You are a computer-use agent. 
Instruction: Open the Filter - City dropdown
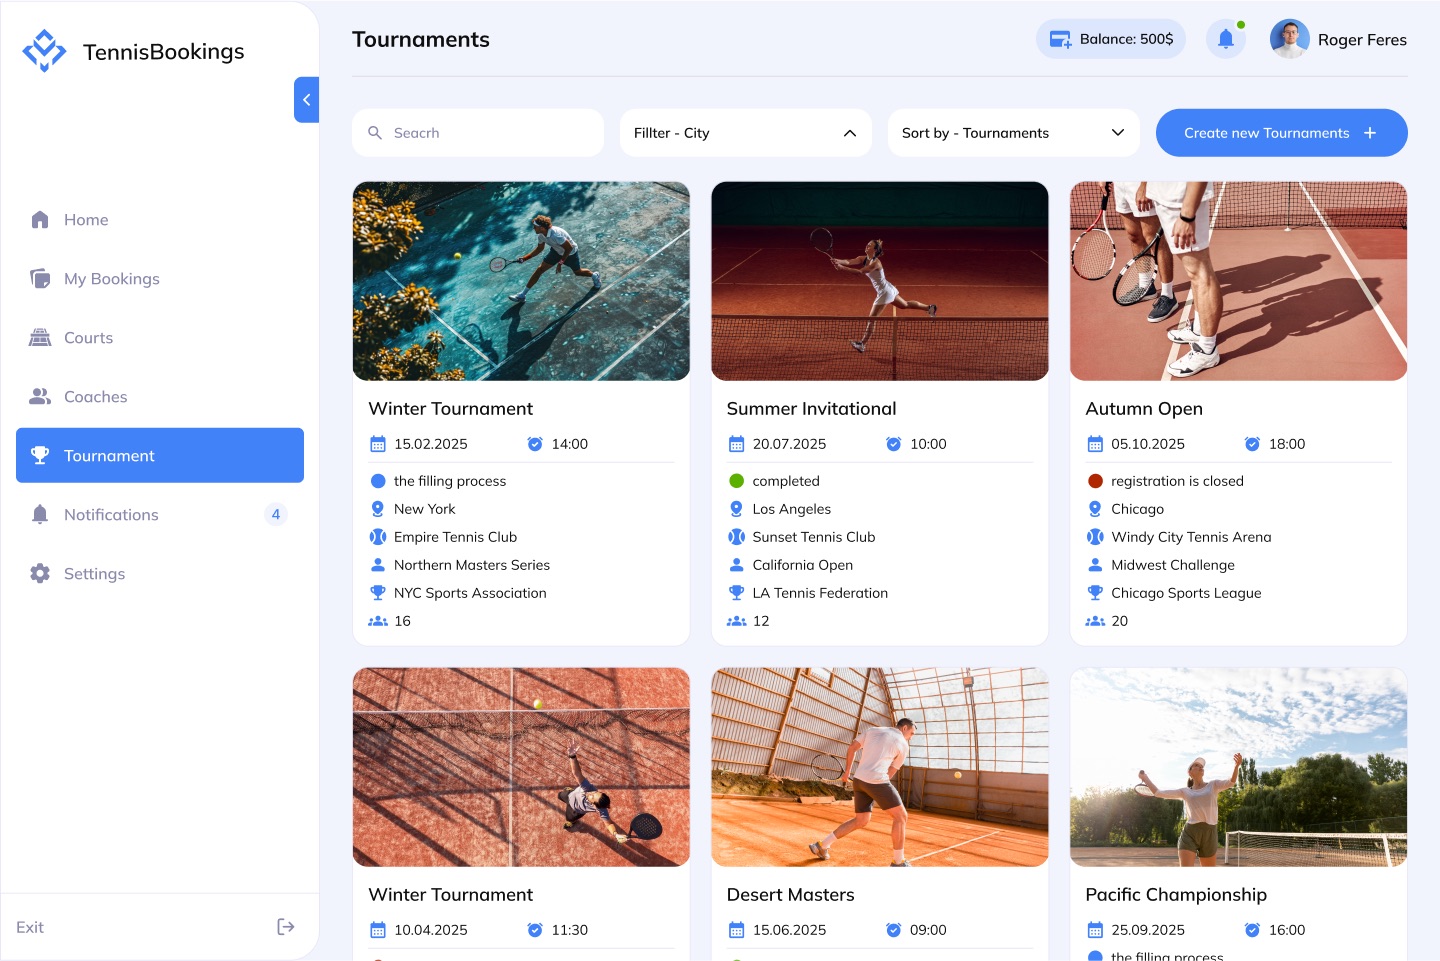(746, 133)
